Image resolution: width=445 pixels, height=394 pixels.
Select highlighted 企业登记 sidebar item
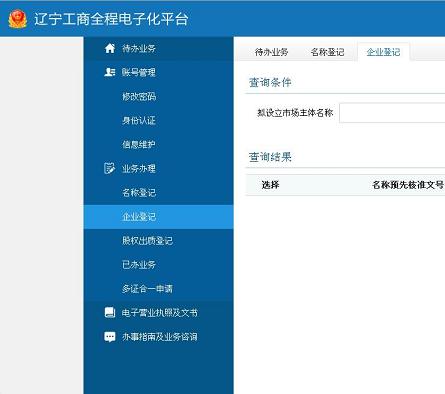pos(159,217)
